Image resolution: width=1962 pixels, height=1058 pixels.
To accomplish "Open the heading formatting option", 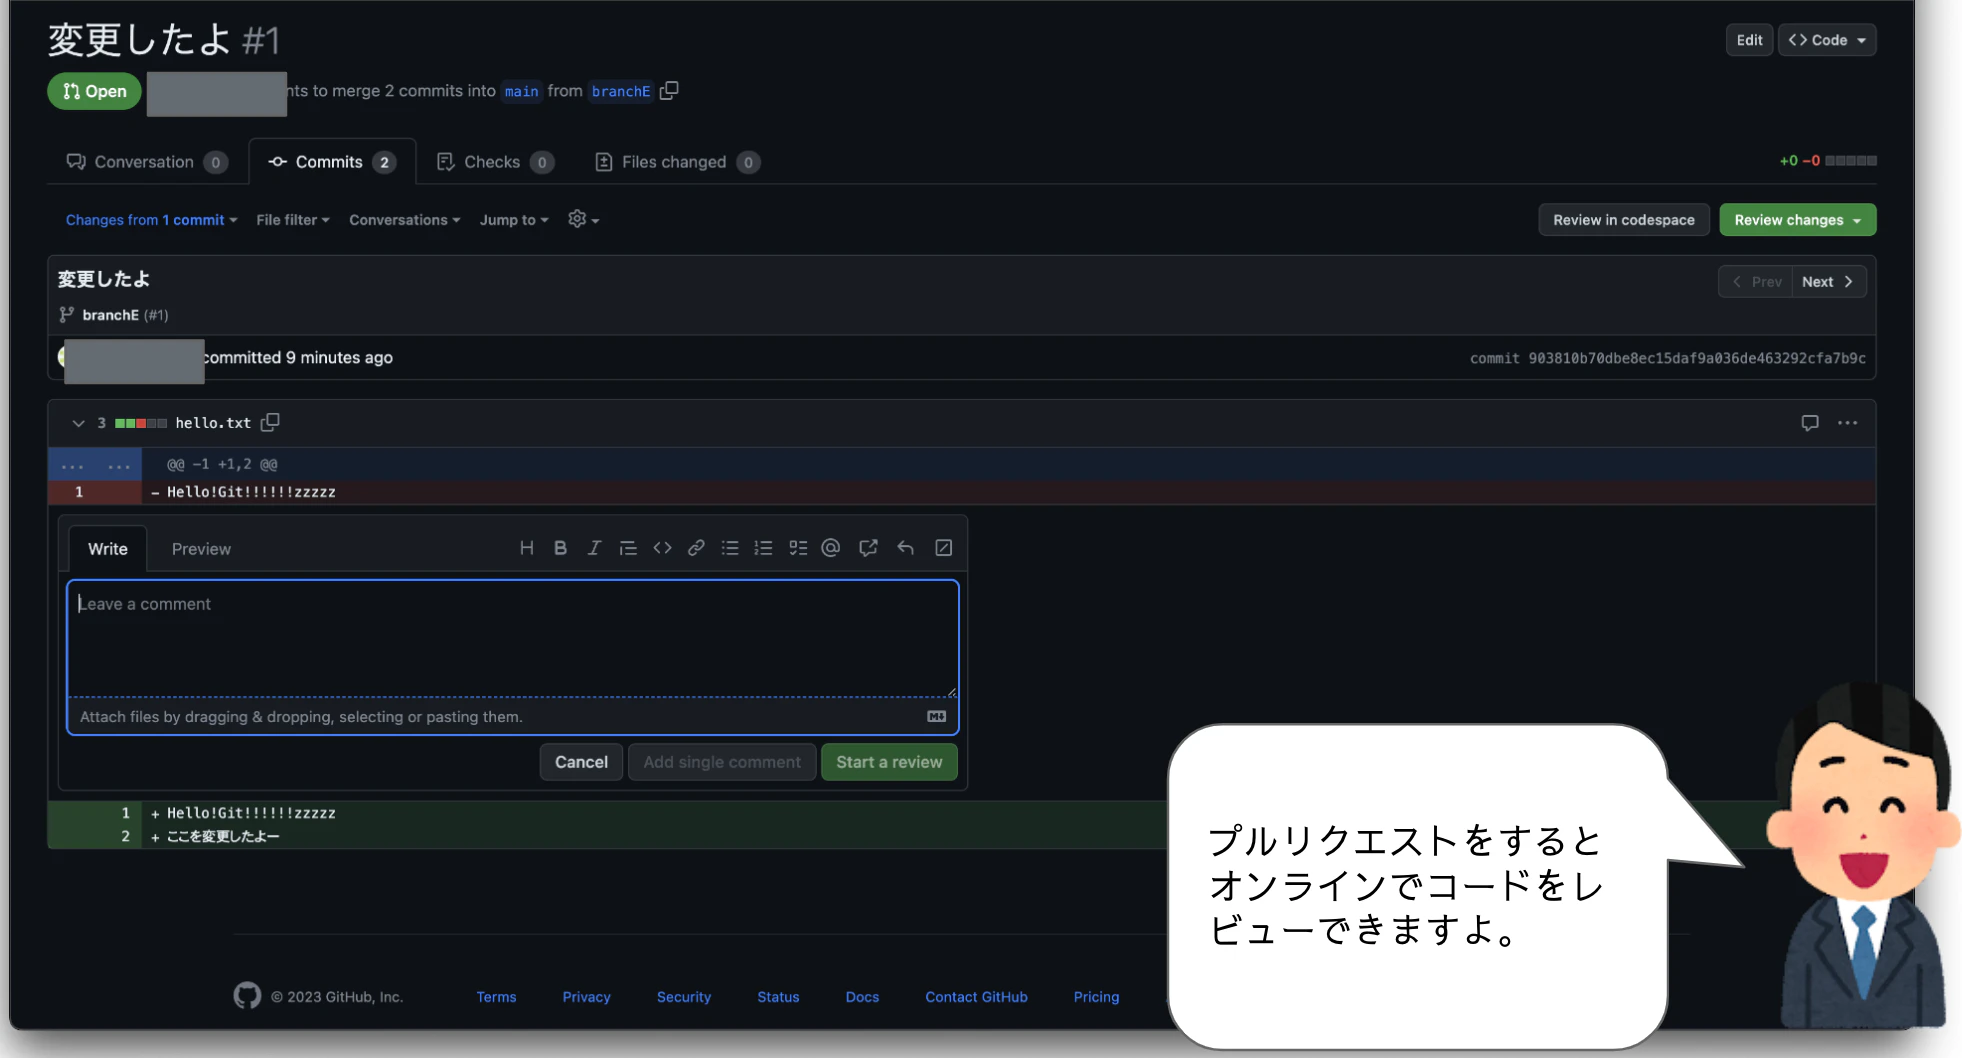I will pyautogui.click(x=526, y=548).
